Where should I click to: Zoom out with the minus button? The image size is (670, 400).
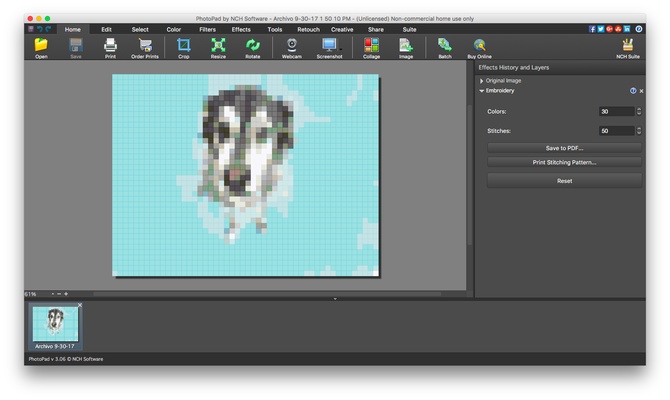click(59, 294)
